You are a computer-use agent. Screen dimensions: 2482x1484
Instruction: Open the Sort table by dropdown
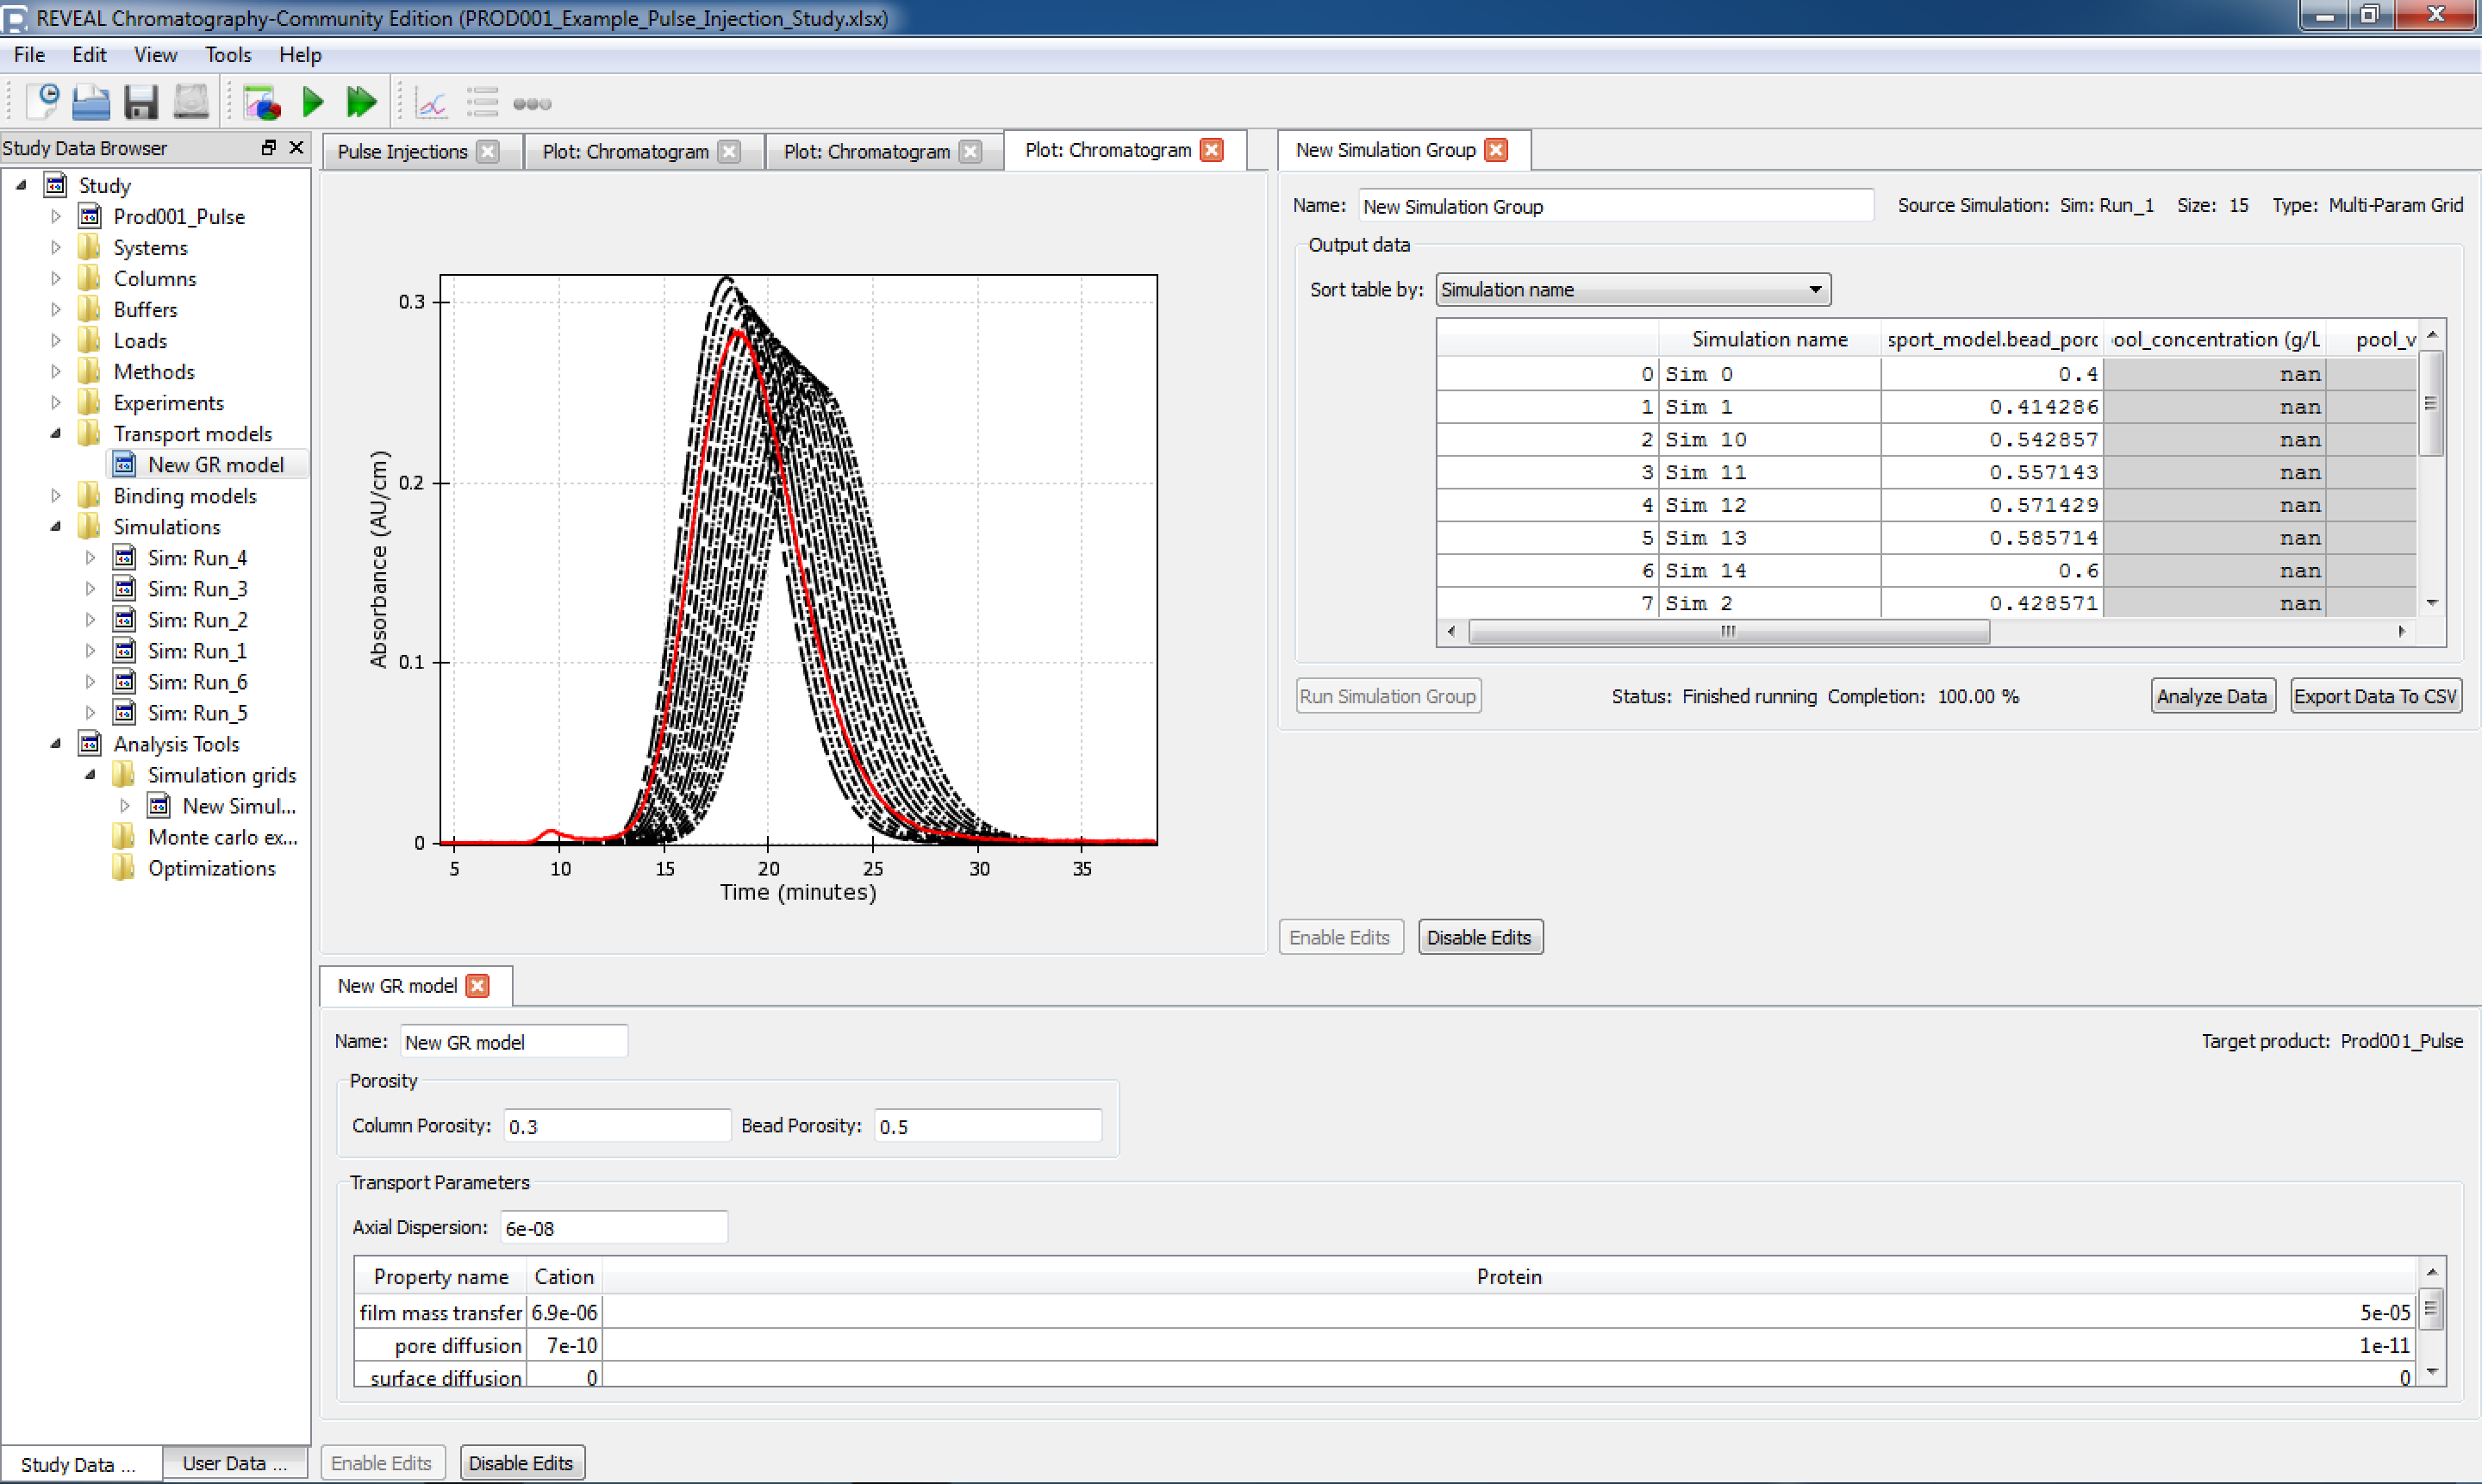(x=1633, y=290)
